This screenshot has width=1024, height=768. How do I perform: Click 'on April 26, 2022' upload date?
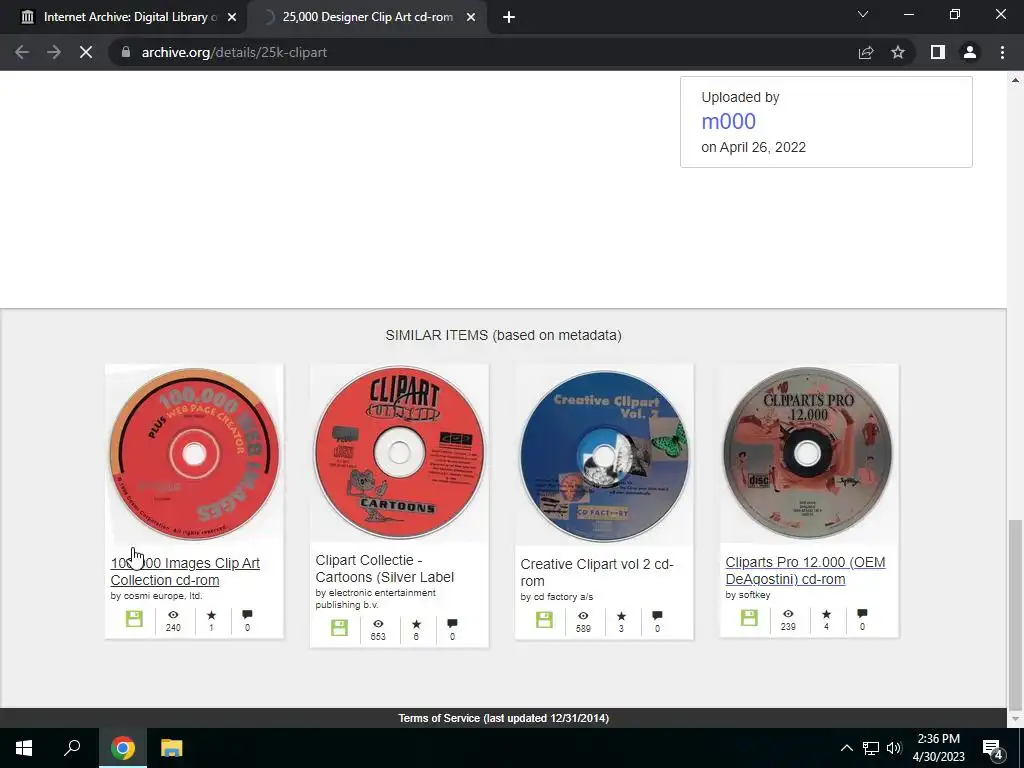click(753, 148)
